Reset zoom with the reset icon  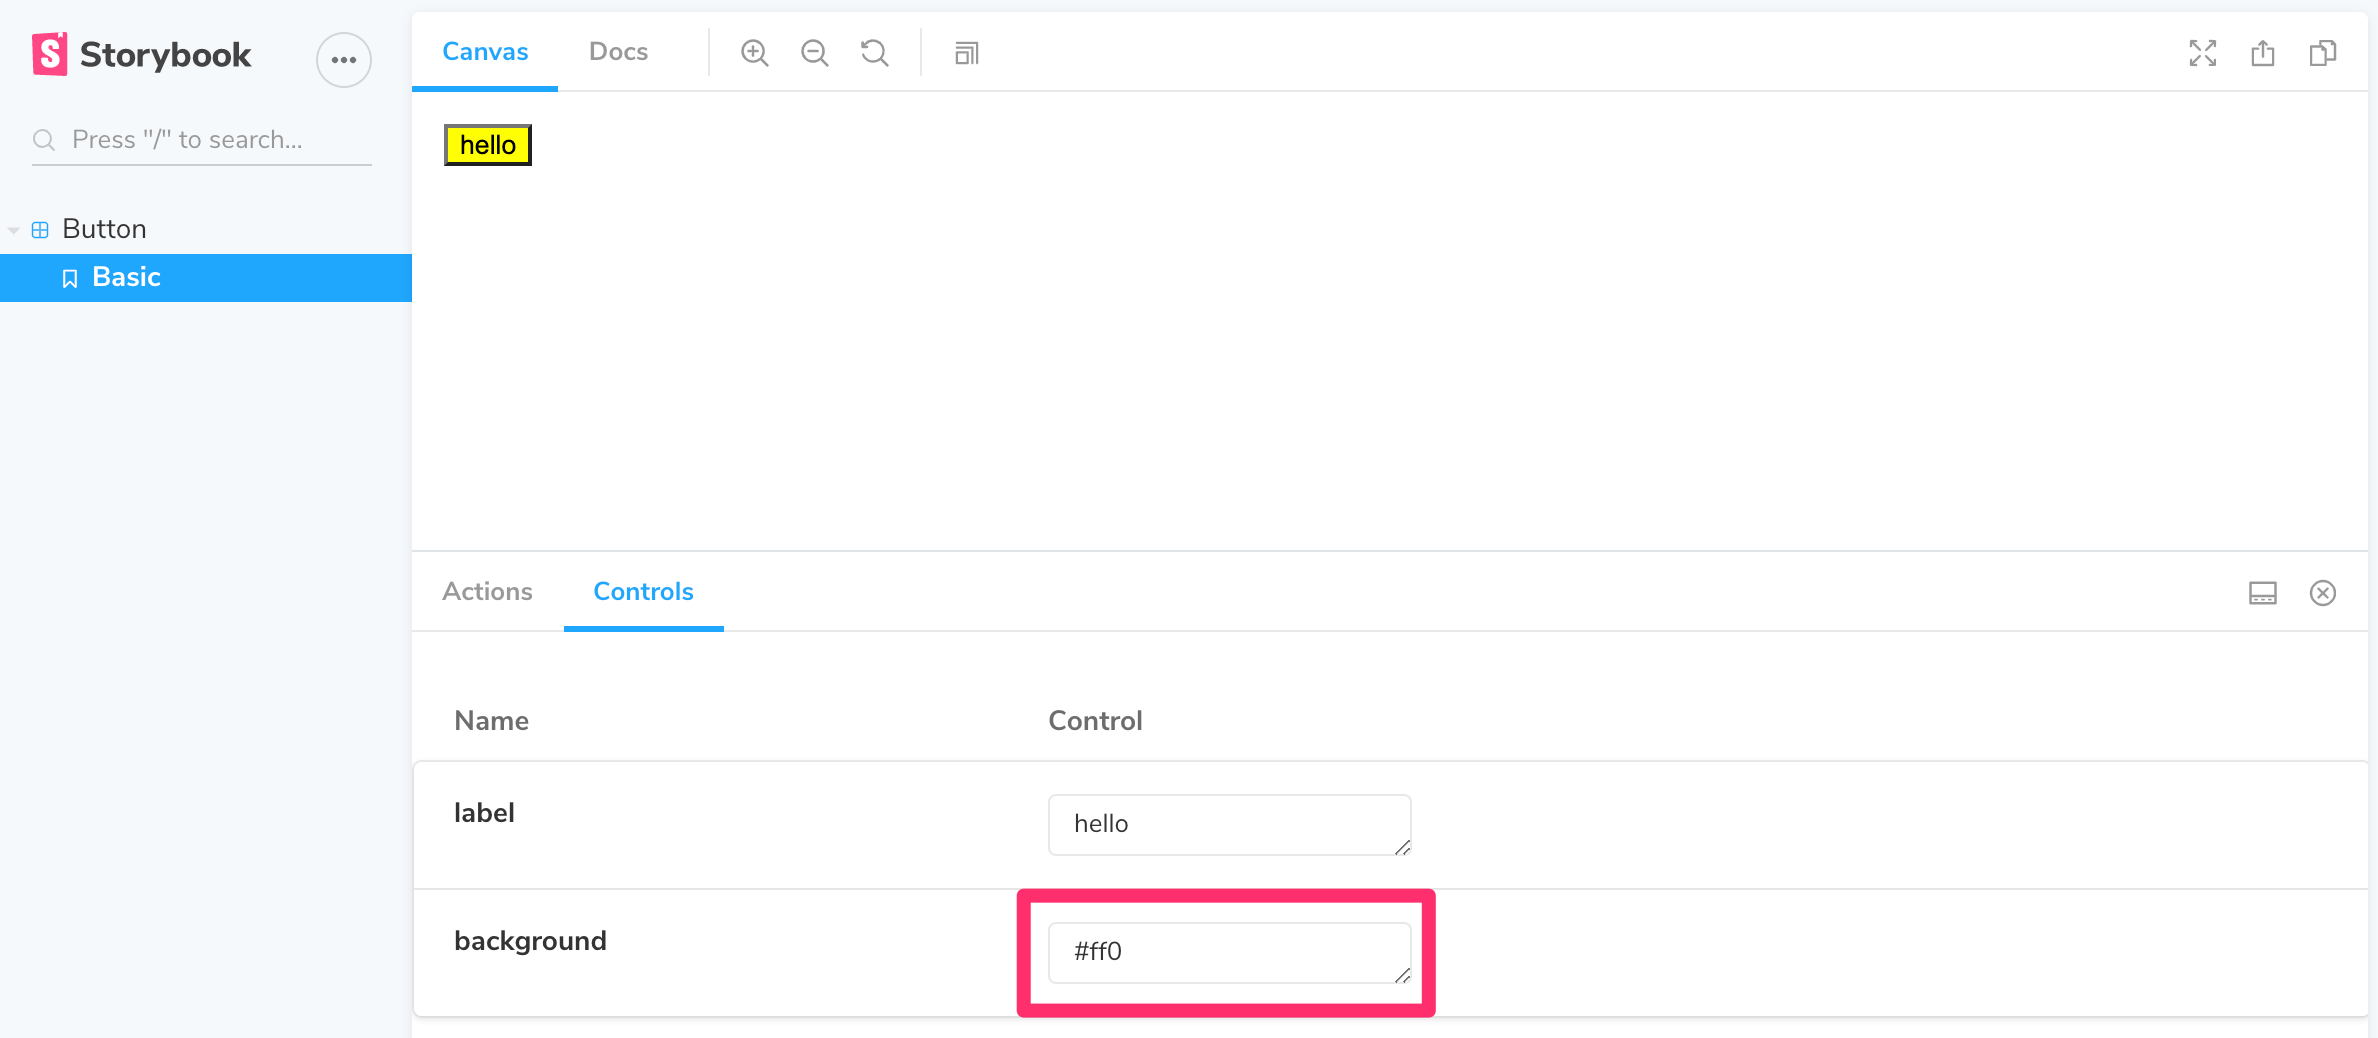click(874, 53)
